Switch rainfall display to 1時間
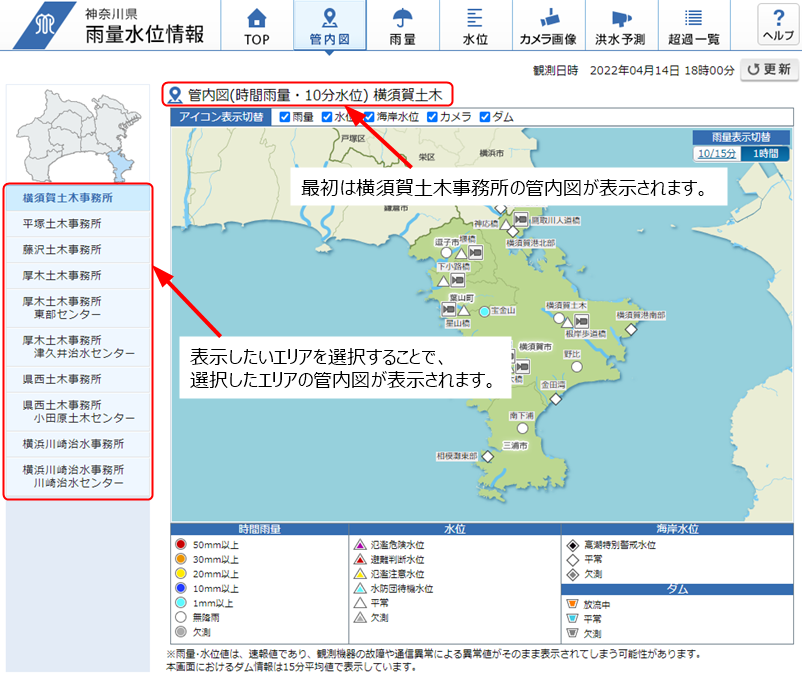This screenshot has width=802, height=676. [x=765, y=153]
